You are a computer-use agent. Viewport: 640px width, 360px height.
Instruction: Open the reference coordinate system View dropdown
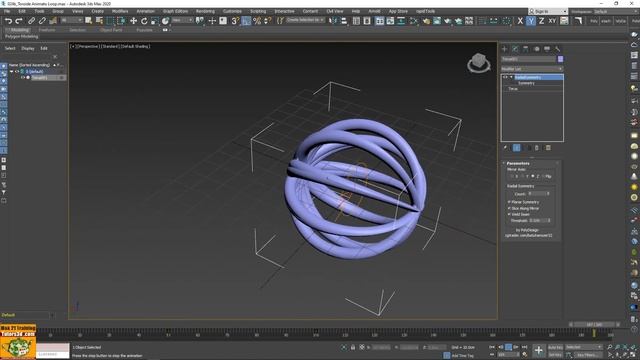pos(182,20)
